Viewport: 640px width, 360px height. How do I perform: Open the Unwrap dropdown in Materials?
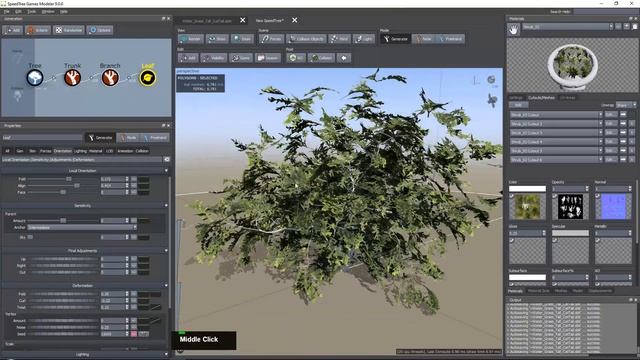point(626,105)
